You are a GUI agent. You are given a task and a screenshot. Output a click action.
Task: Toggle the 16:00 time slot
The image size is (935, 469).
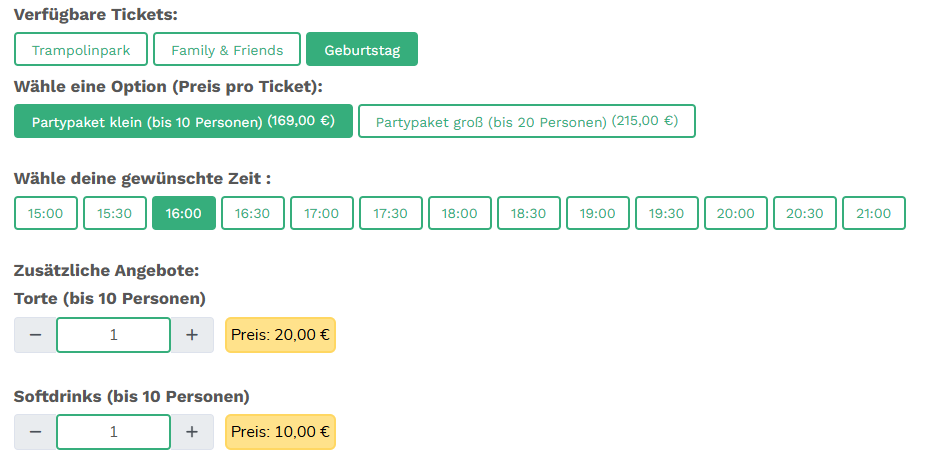coord(184,213)
